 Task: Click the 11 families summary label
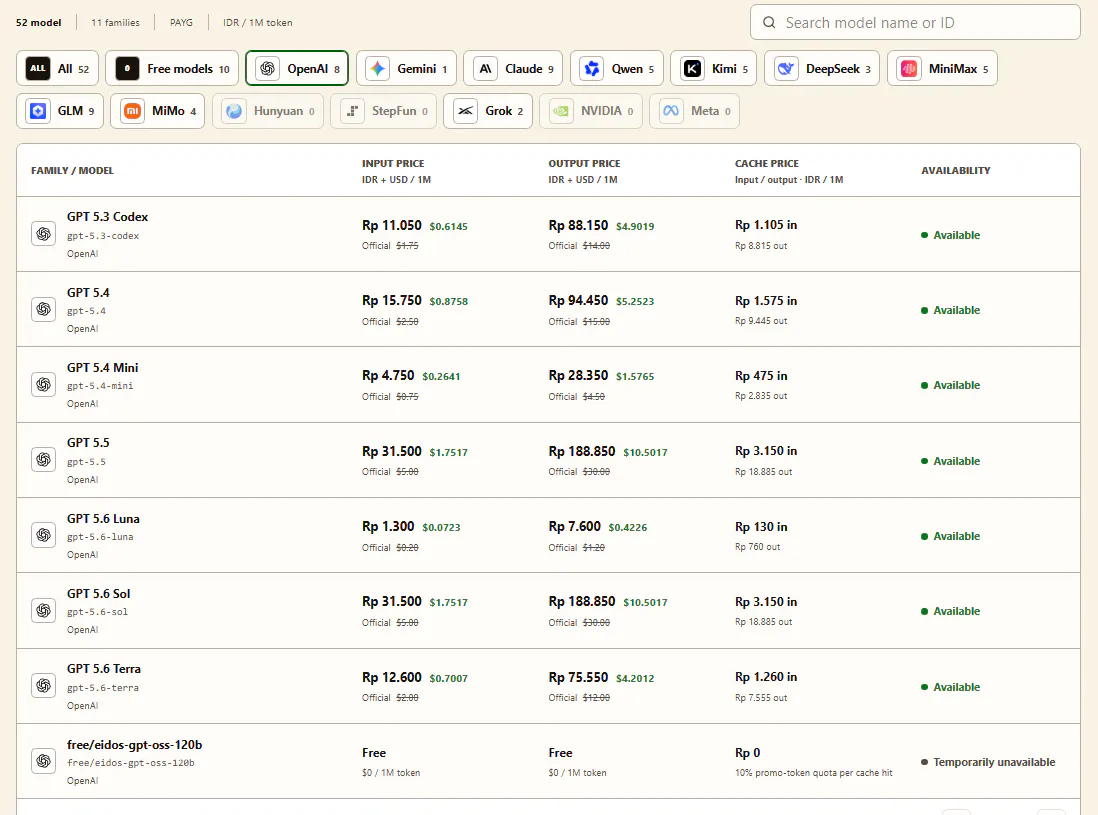pos(115,22)
